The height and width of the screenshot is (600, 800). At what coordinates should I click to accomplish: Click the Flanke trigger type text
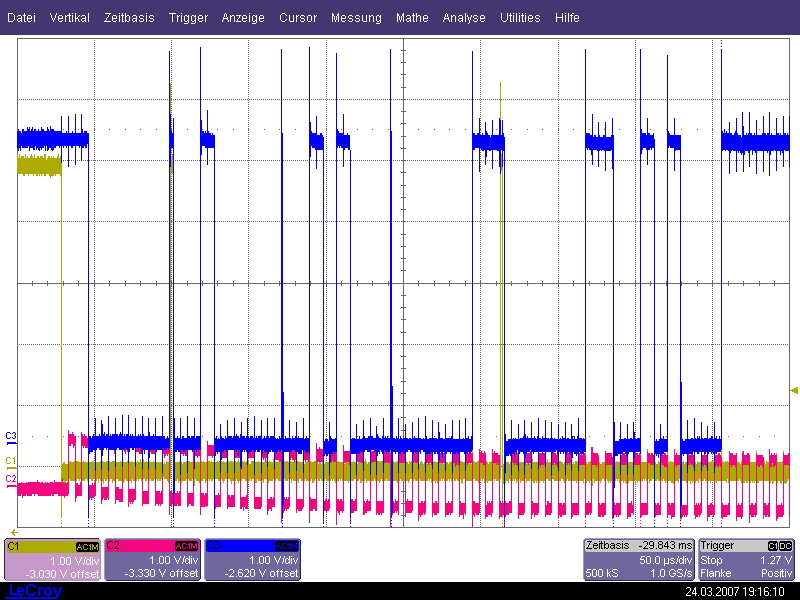715,573
